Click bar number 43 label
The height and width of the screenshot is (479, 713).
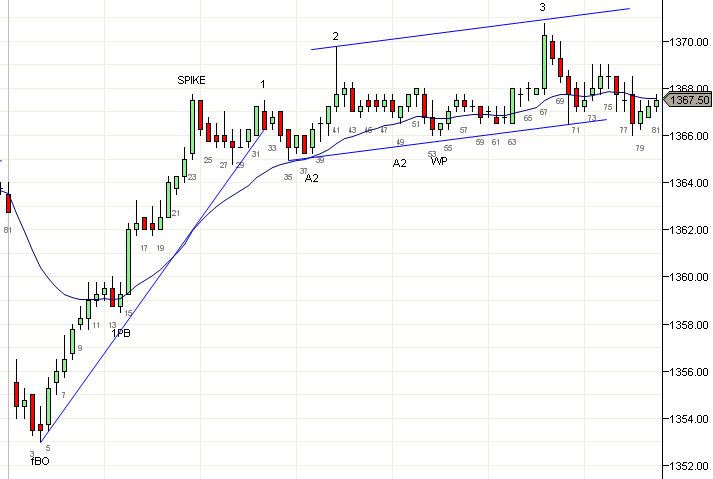352,130
